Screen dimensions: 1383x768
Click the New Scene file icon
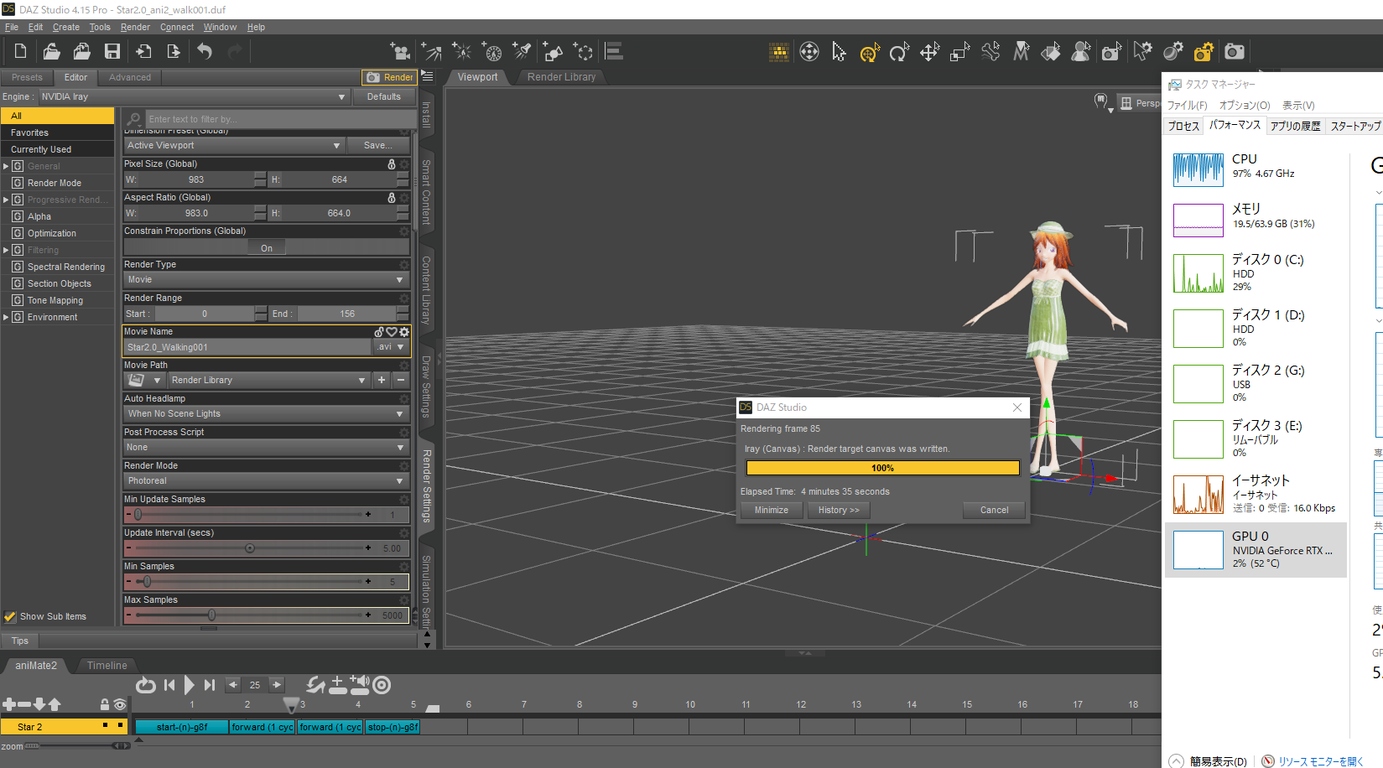click(20, 52)
